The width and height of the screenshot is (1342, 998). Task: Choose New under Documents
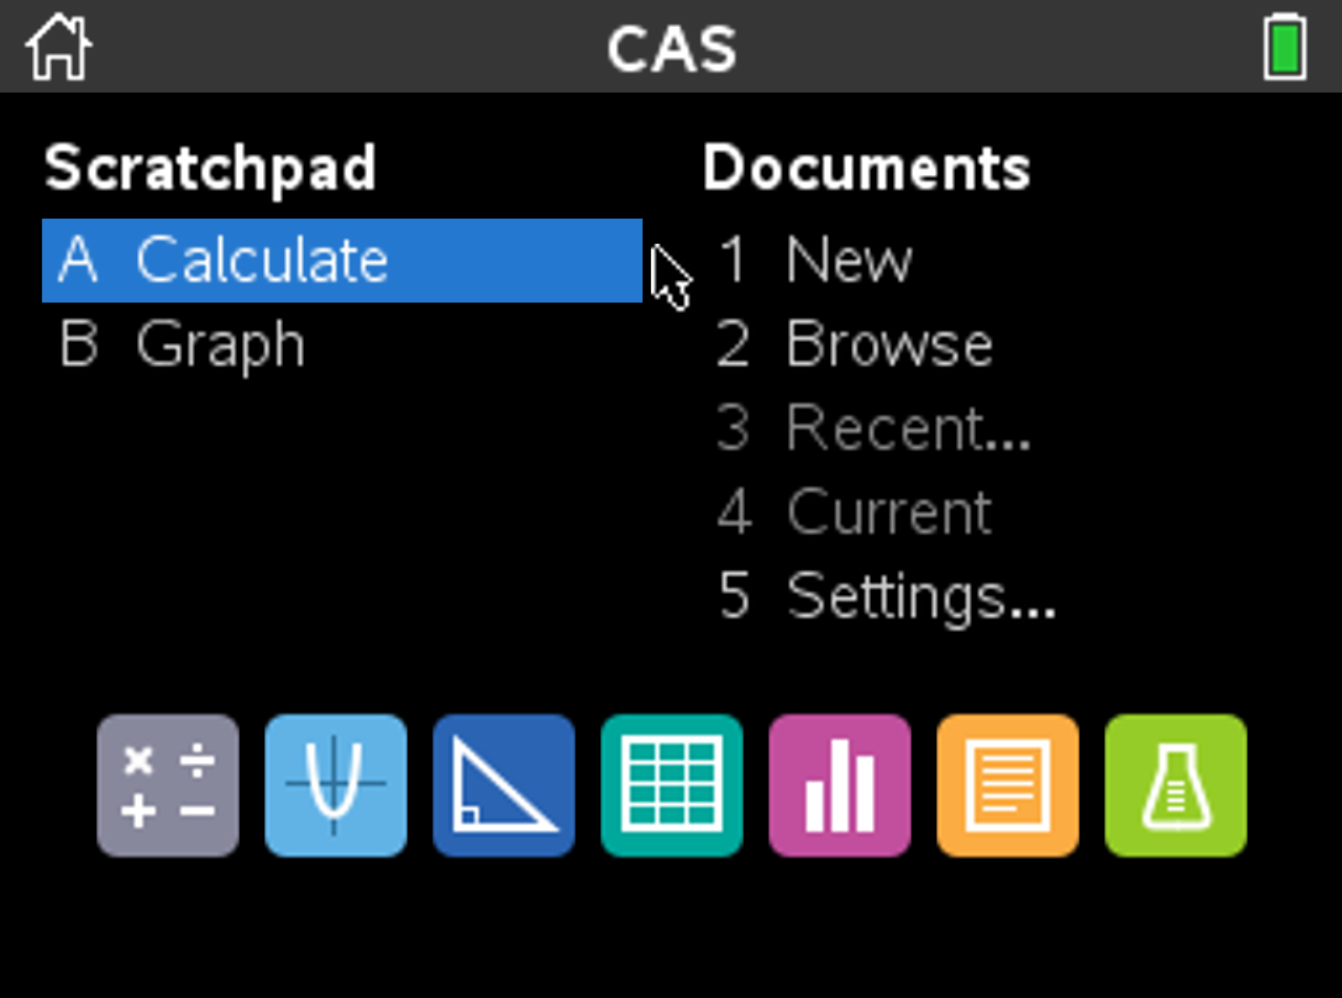pyautogui.click(x=848, y=261)
